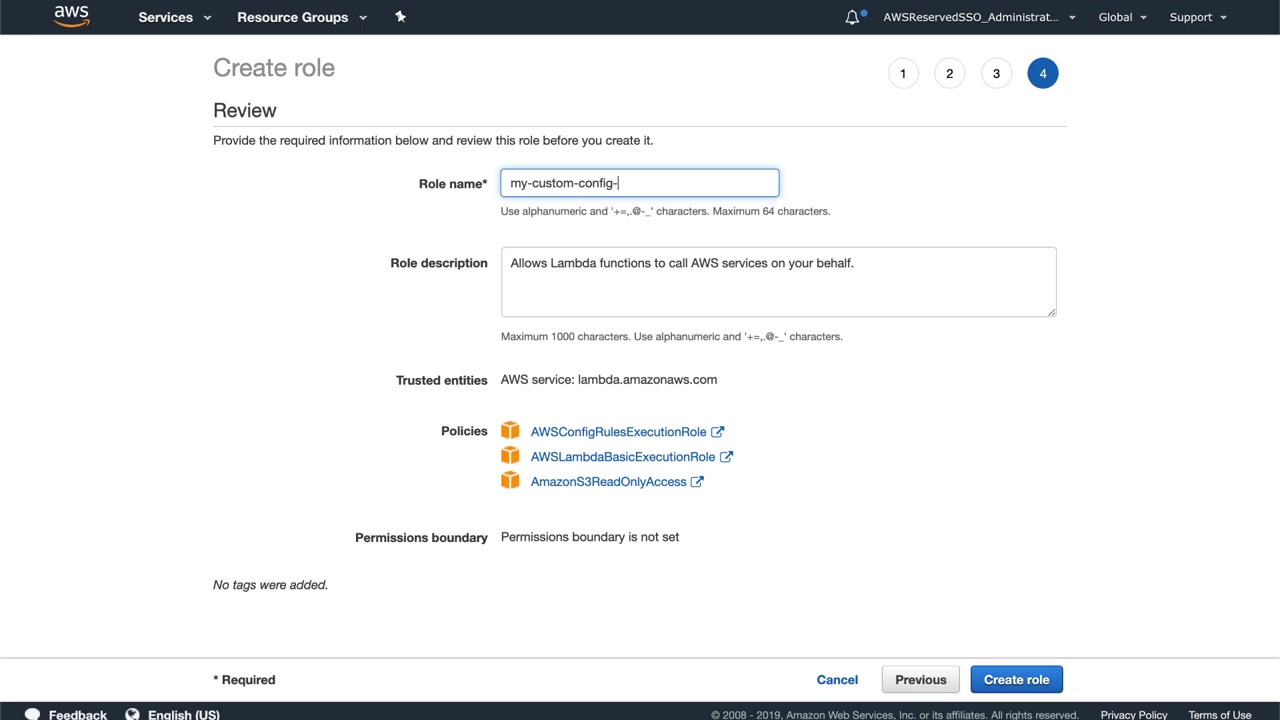
Task: Click the Previous button
Action: [x=920, y=680]
